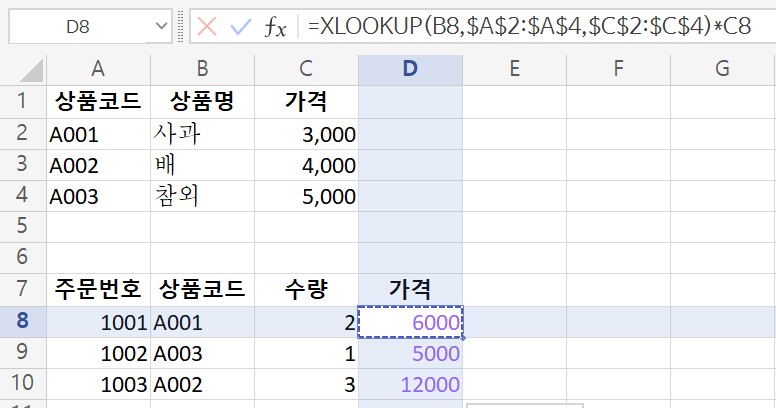Select all cells with corner triangle
Screen dimensions: 776x408
[x=31, y=70]
